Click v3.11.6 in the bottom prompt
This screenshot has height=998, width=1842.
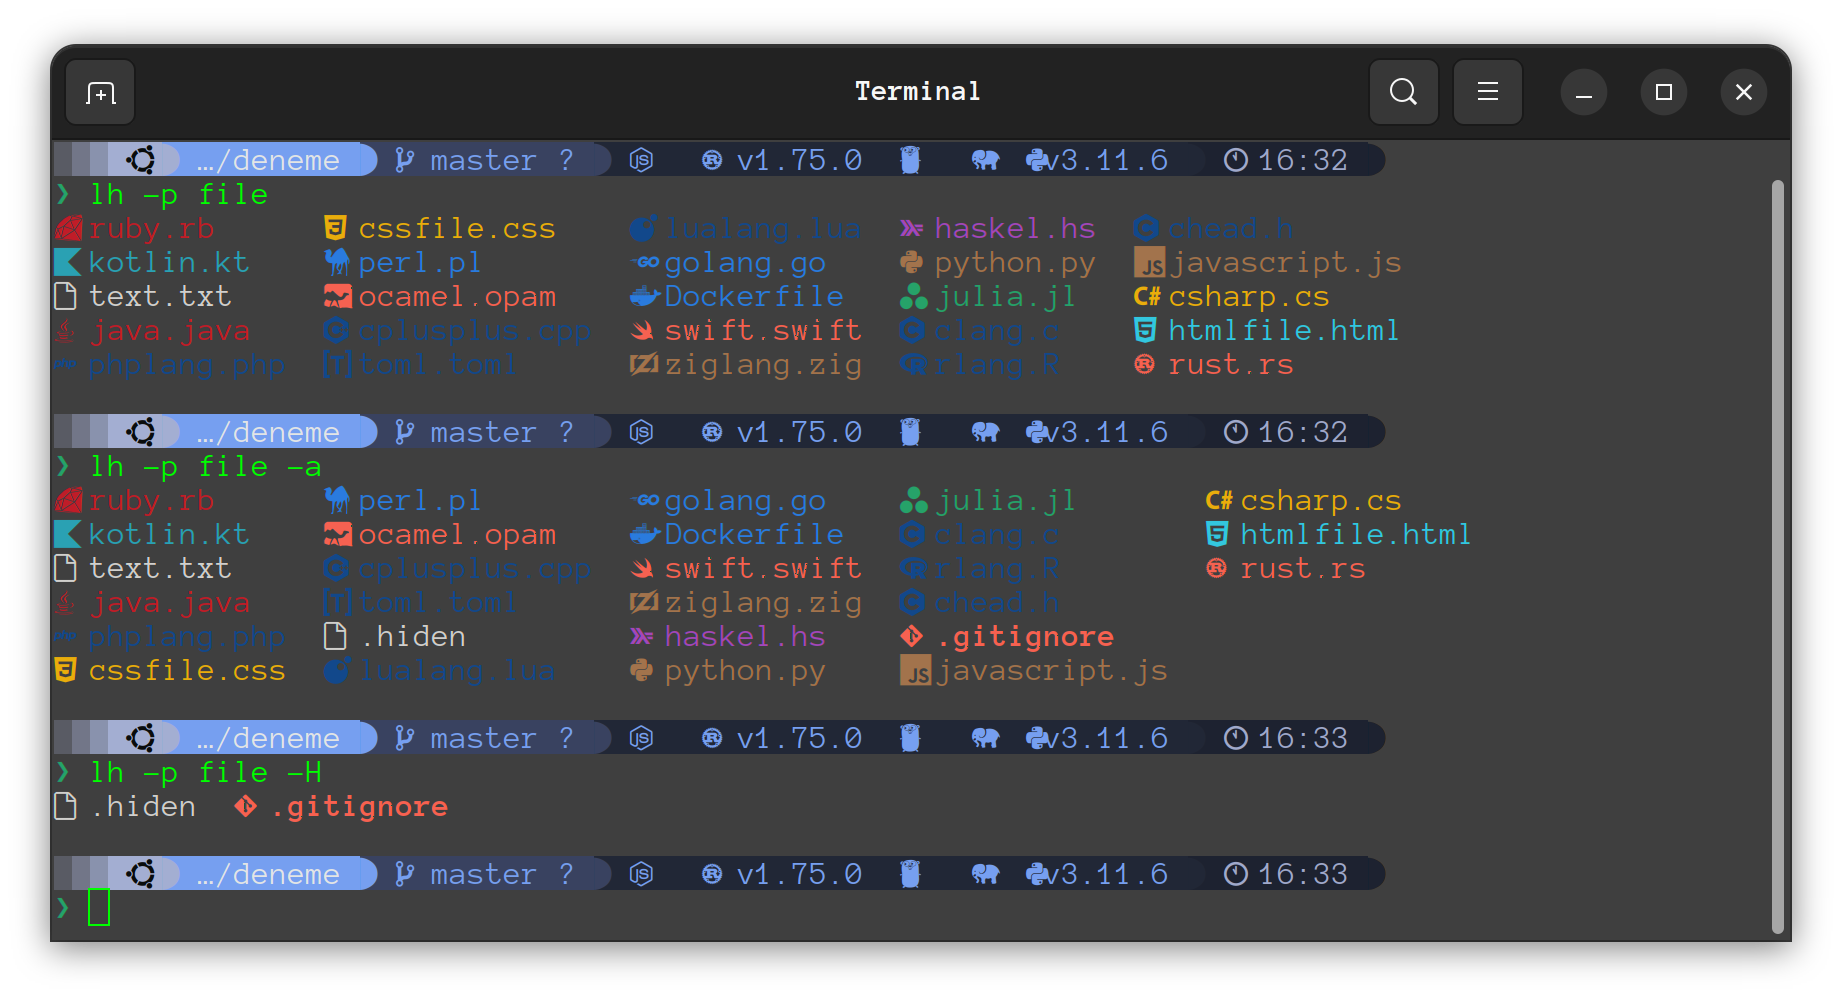tap(1107, 874)
